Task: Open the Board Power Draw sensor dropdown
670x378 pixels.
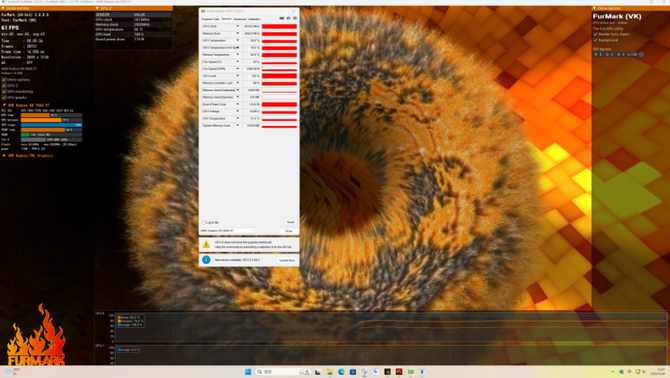Action: point(238,104)
